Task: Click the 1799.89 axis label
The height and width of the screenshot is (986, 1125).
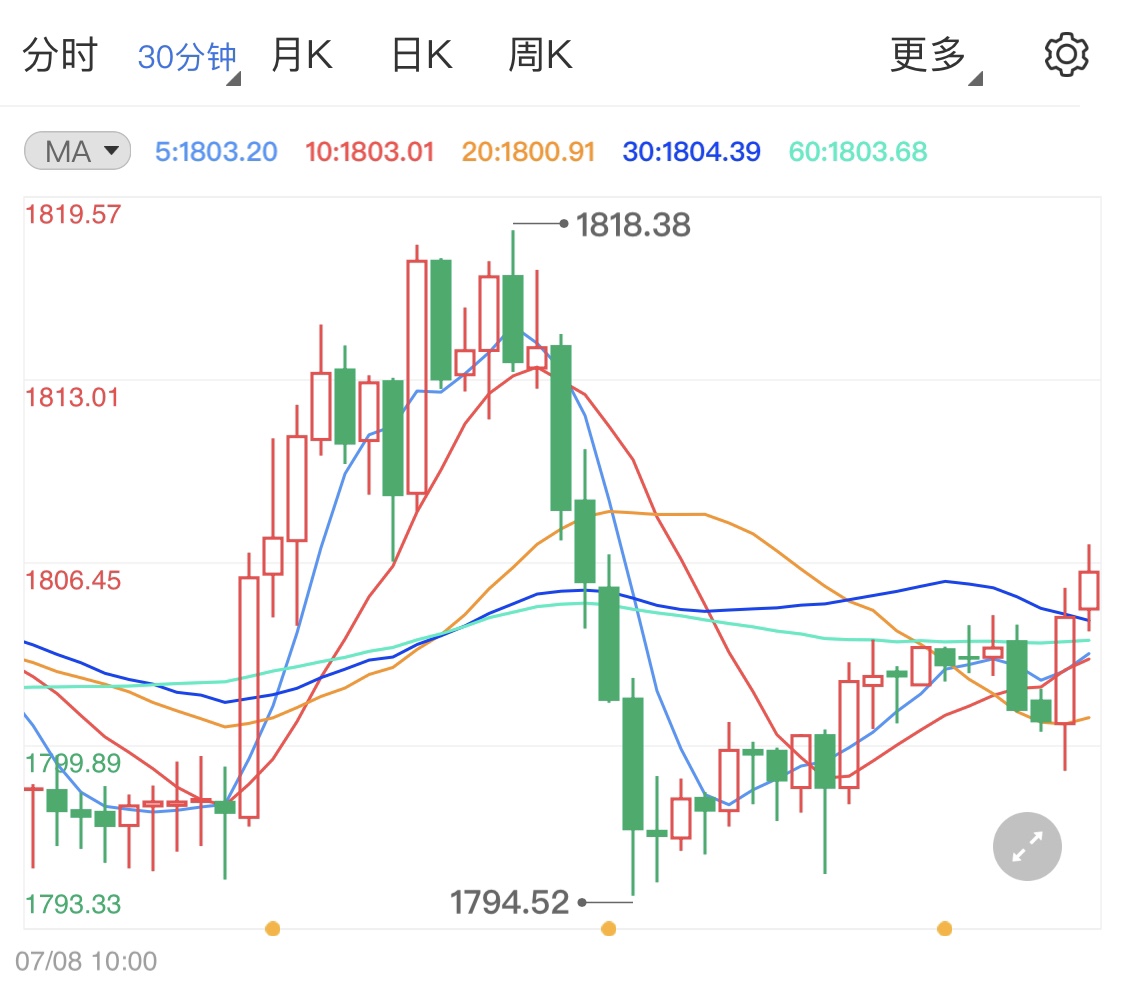Action: 73,764
